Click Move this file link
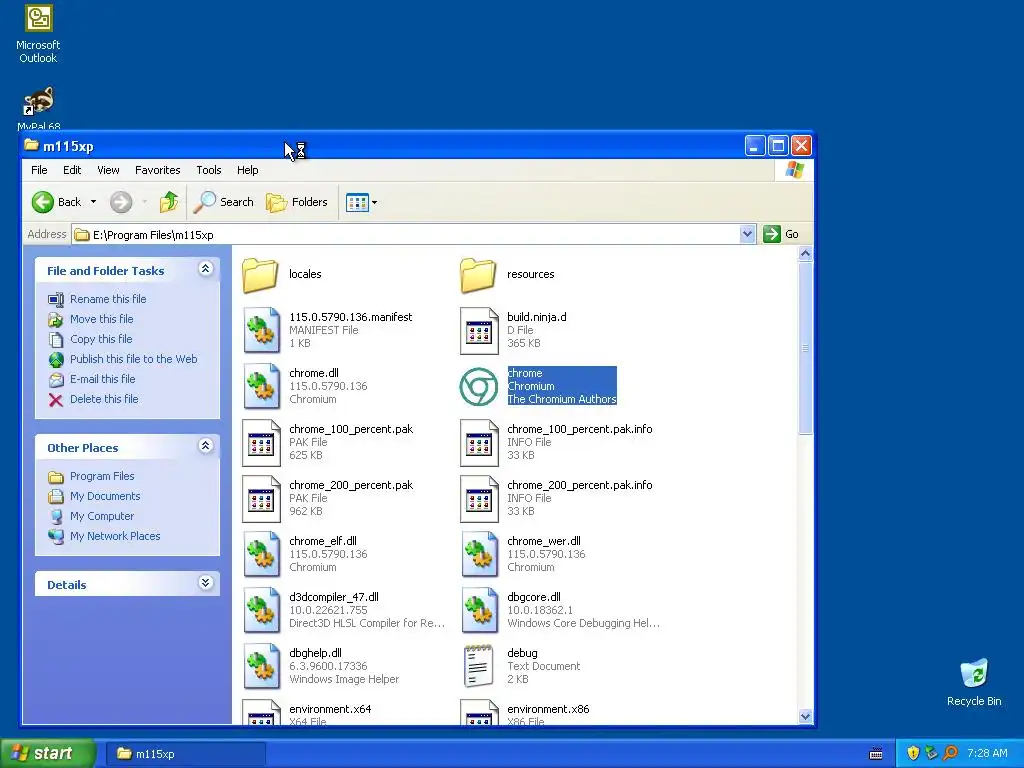 [101, 319]
